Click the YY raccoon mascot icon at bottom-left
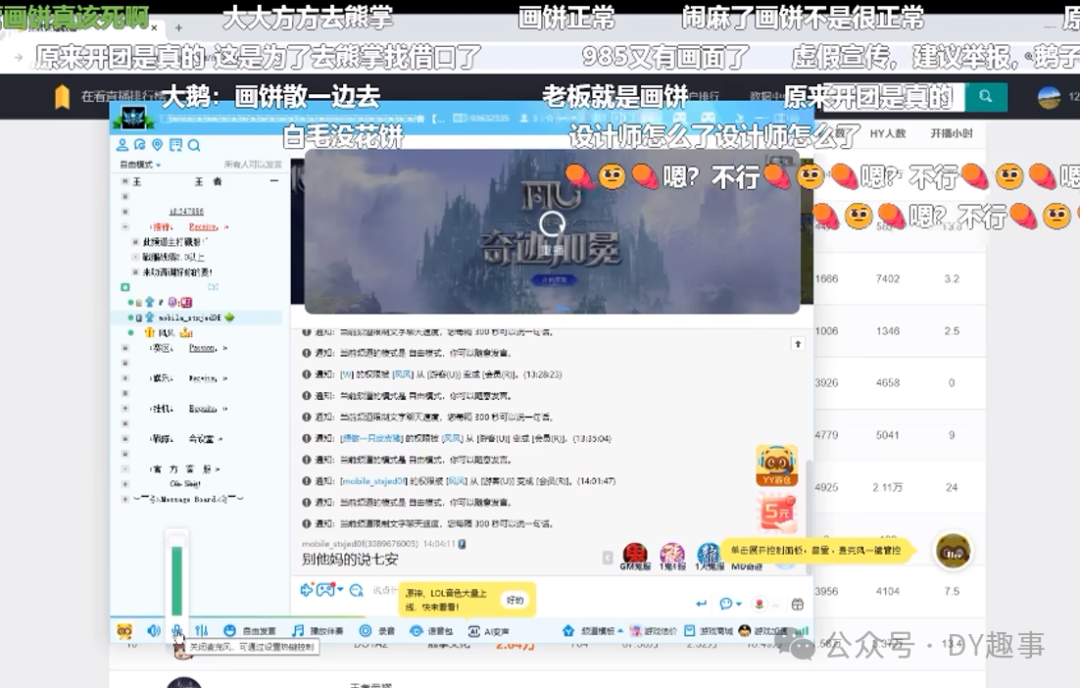This screenshot has height=688, width=1080. tap(124, 631)
